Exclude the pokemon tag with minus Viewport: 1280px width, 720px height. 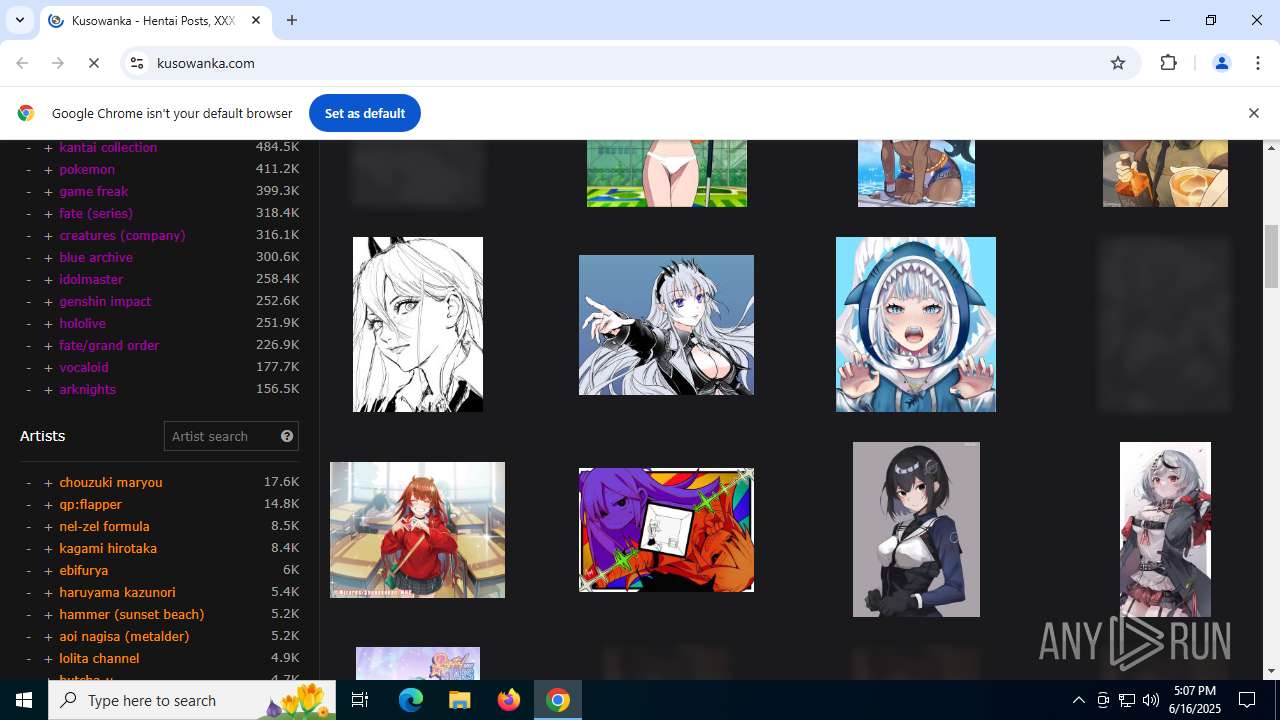pos(28,170)
